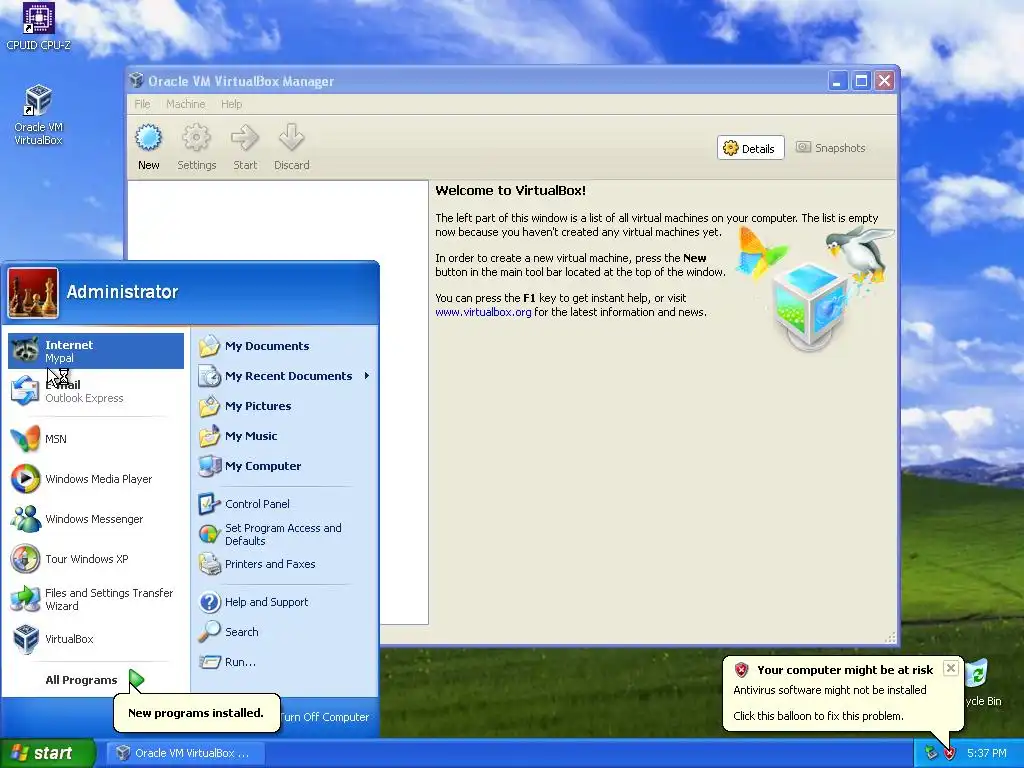This screenshot has width=1024, height=768.
Task: Open the Help menu in VirtualBox Manager
Action: point(231,104)
